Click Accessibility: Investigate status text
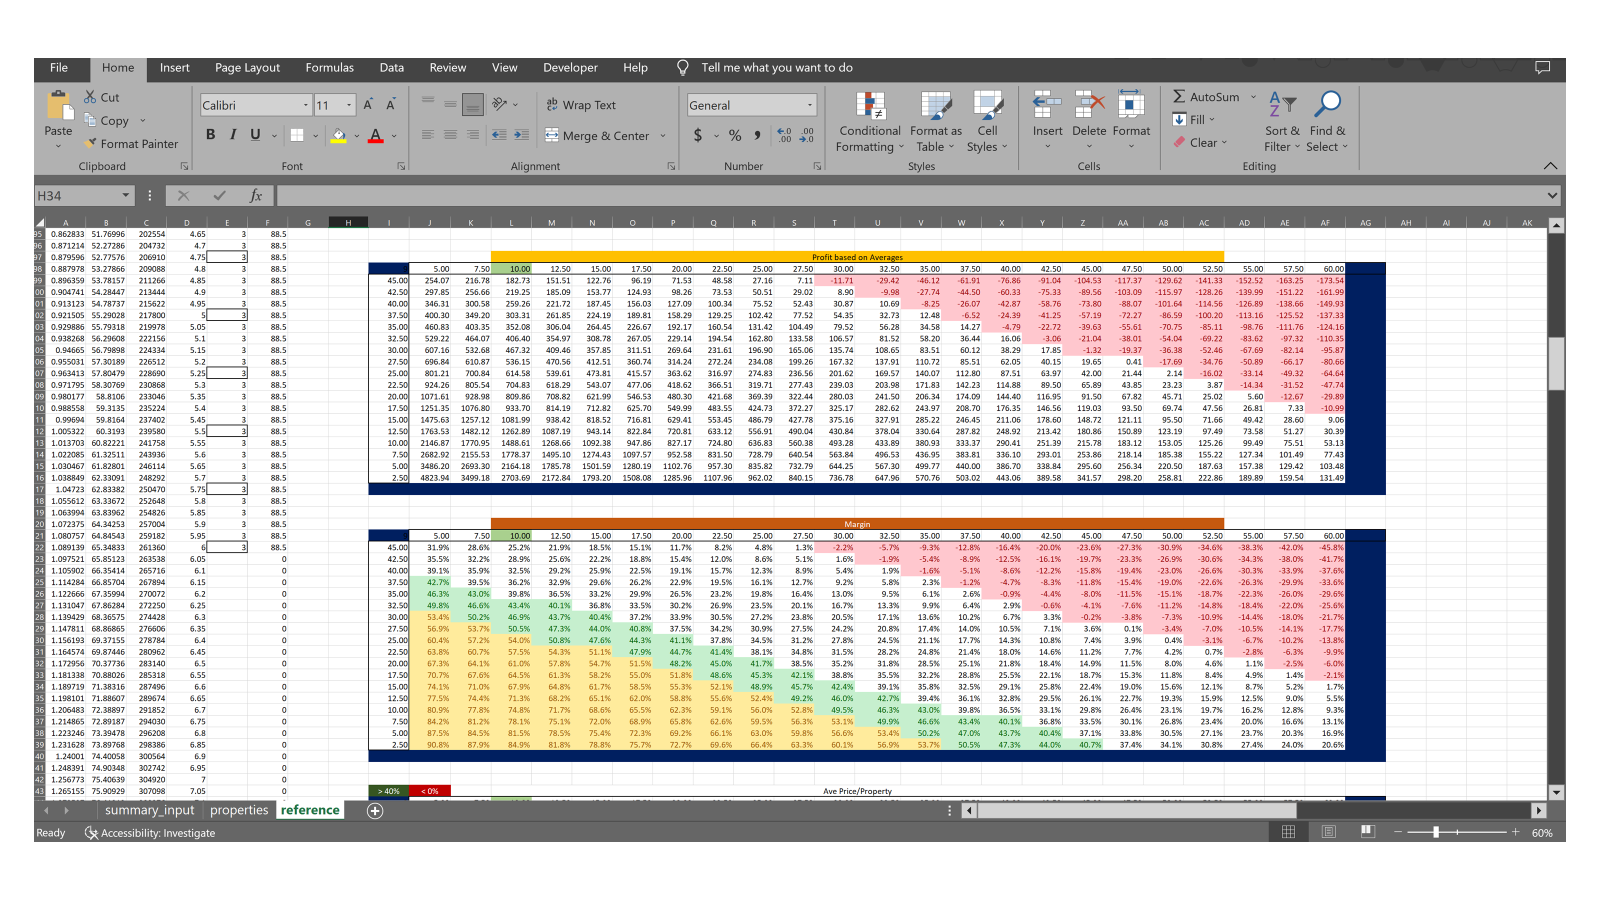The image size is (1600, 900). 151,833
